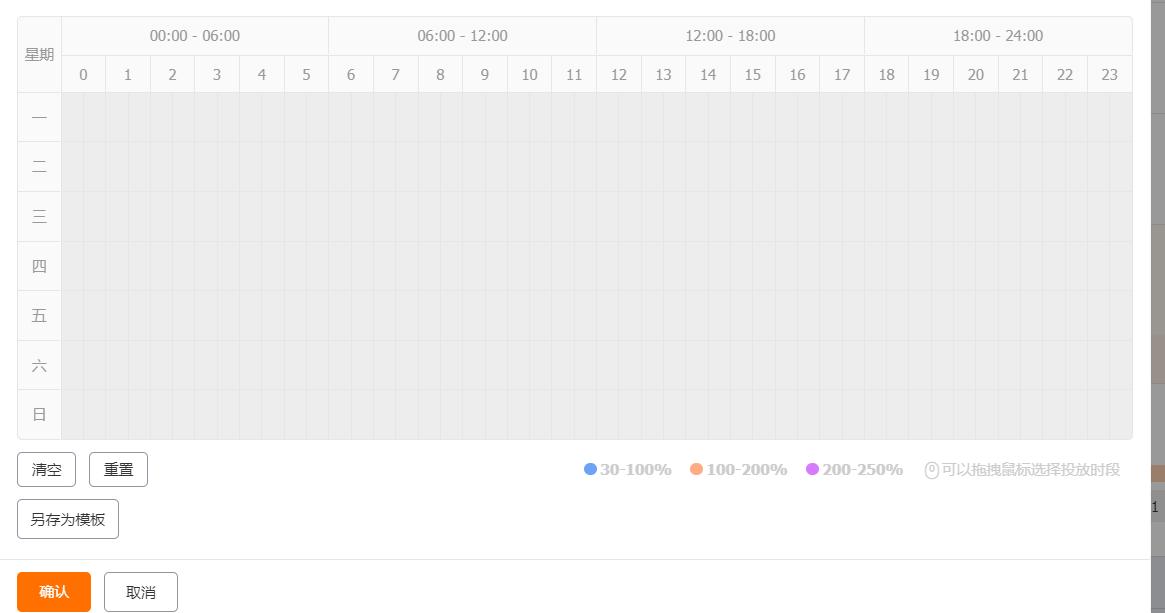Screen dimensions: 1165x613
Task: Click the hour 17 column header
Action: click(842, 74)
